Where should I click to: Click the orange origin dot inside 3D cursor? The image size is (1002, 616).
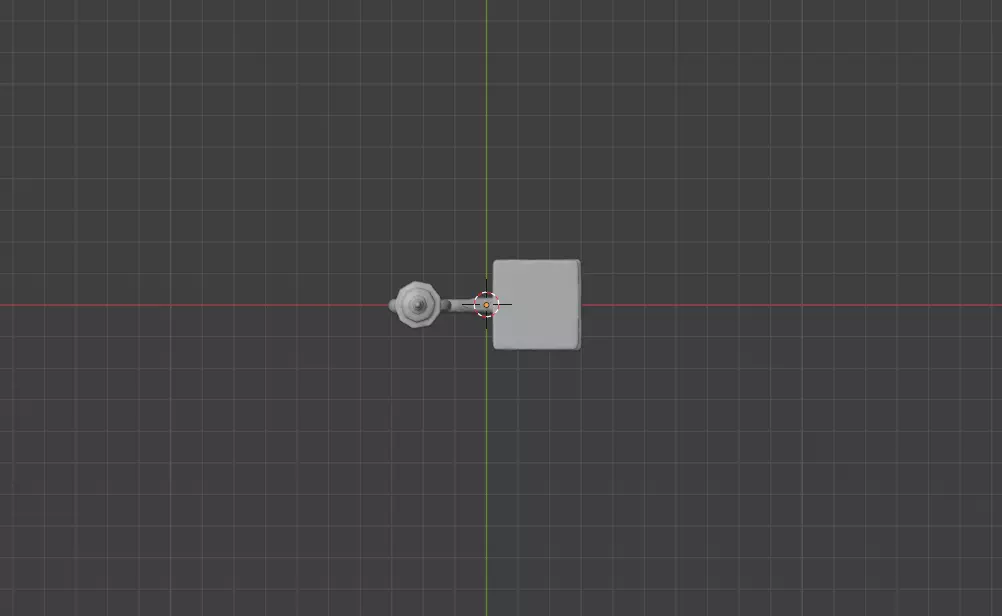[x=486, y=305]
